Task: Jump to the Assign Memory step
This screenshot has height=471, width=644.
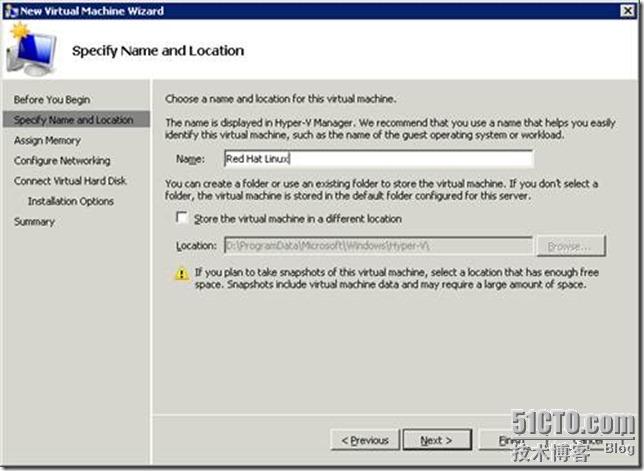Action: pos(47,140)
